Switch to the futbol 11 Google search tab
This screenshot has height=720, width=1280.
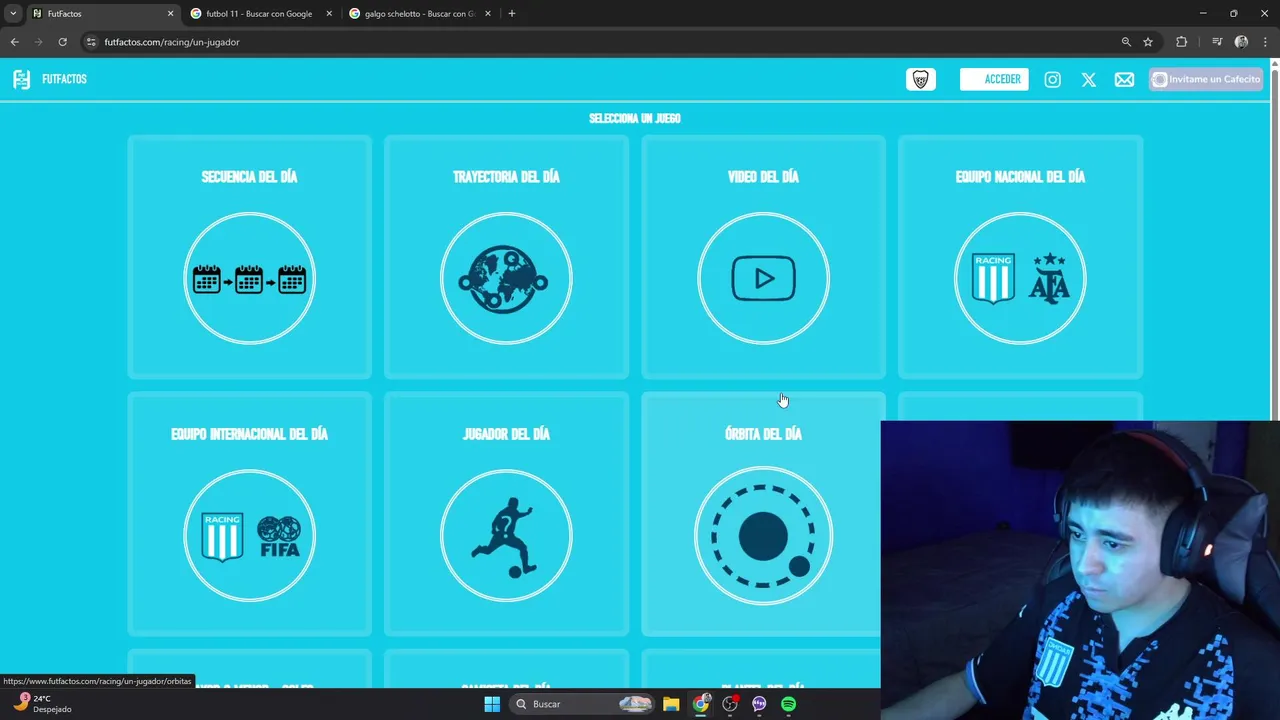click(260, 14)
